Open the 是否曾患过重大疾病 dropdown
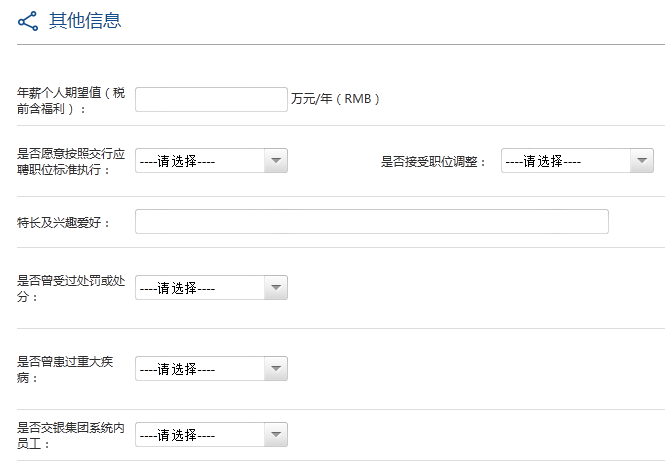The height and width of the screenshot is (463, 665). (x=211, y=368)
